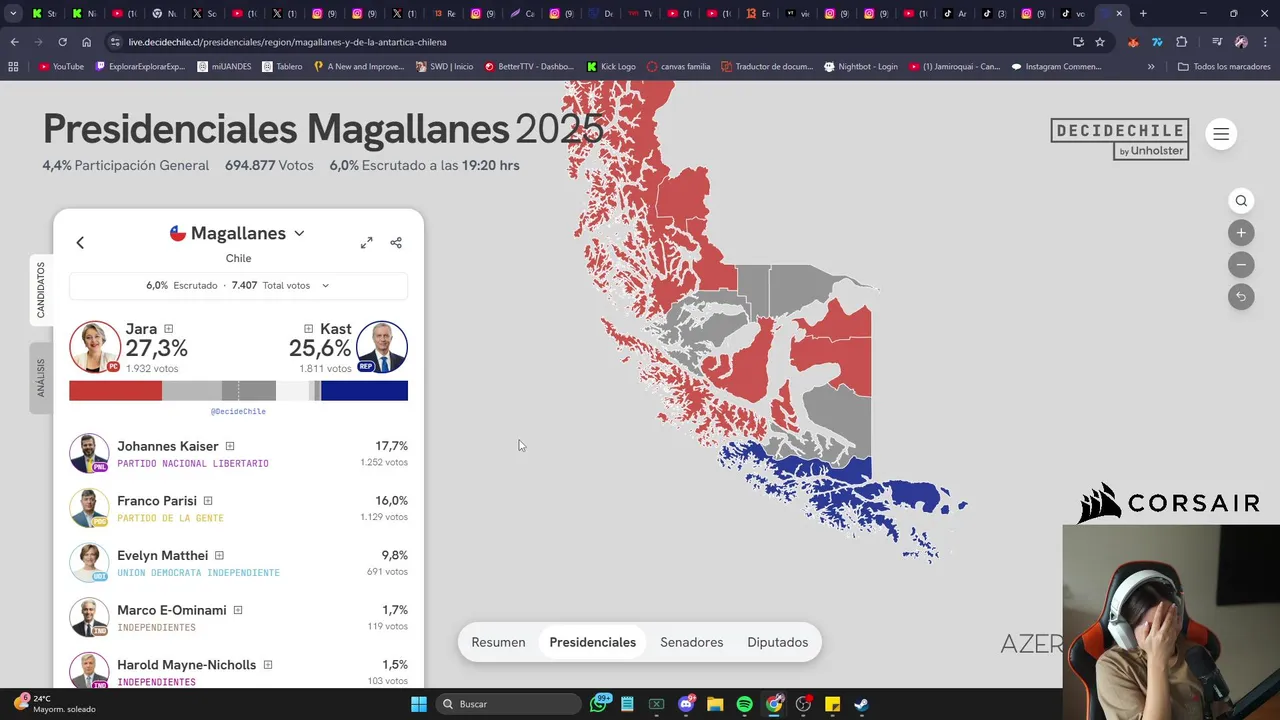Open the @DecideChile link
The height and width of the screenshot is (720, 1280).
tap(238, 411)
